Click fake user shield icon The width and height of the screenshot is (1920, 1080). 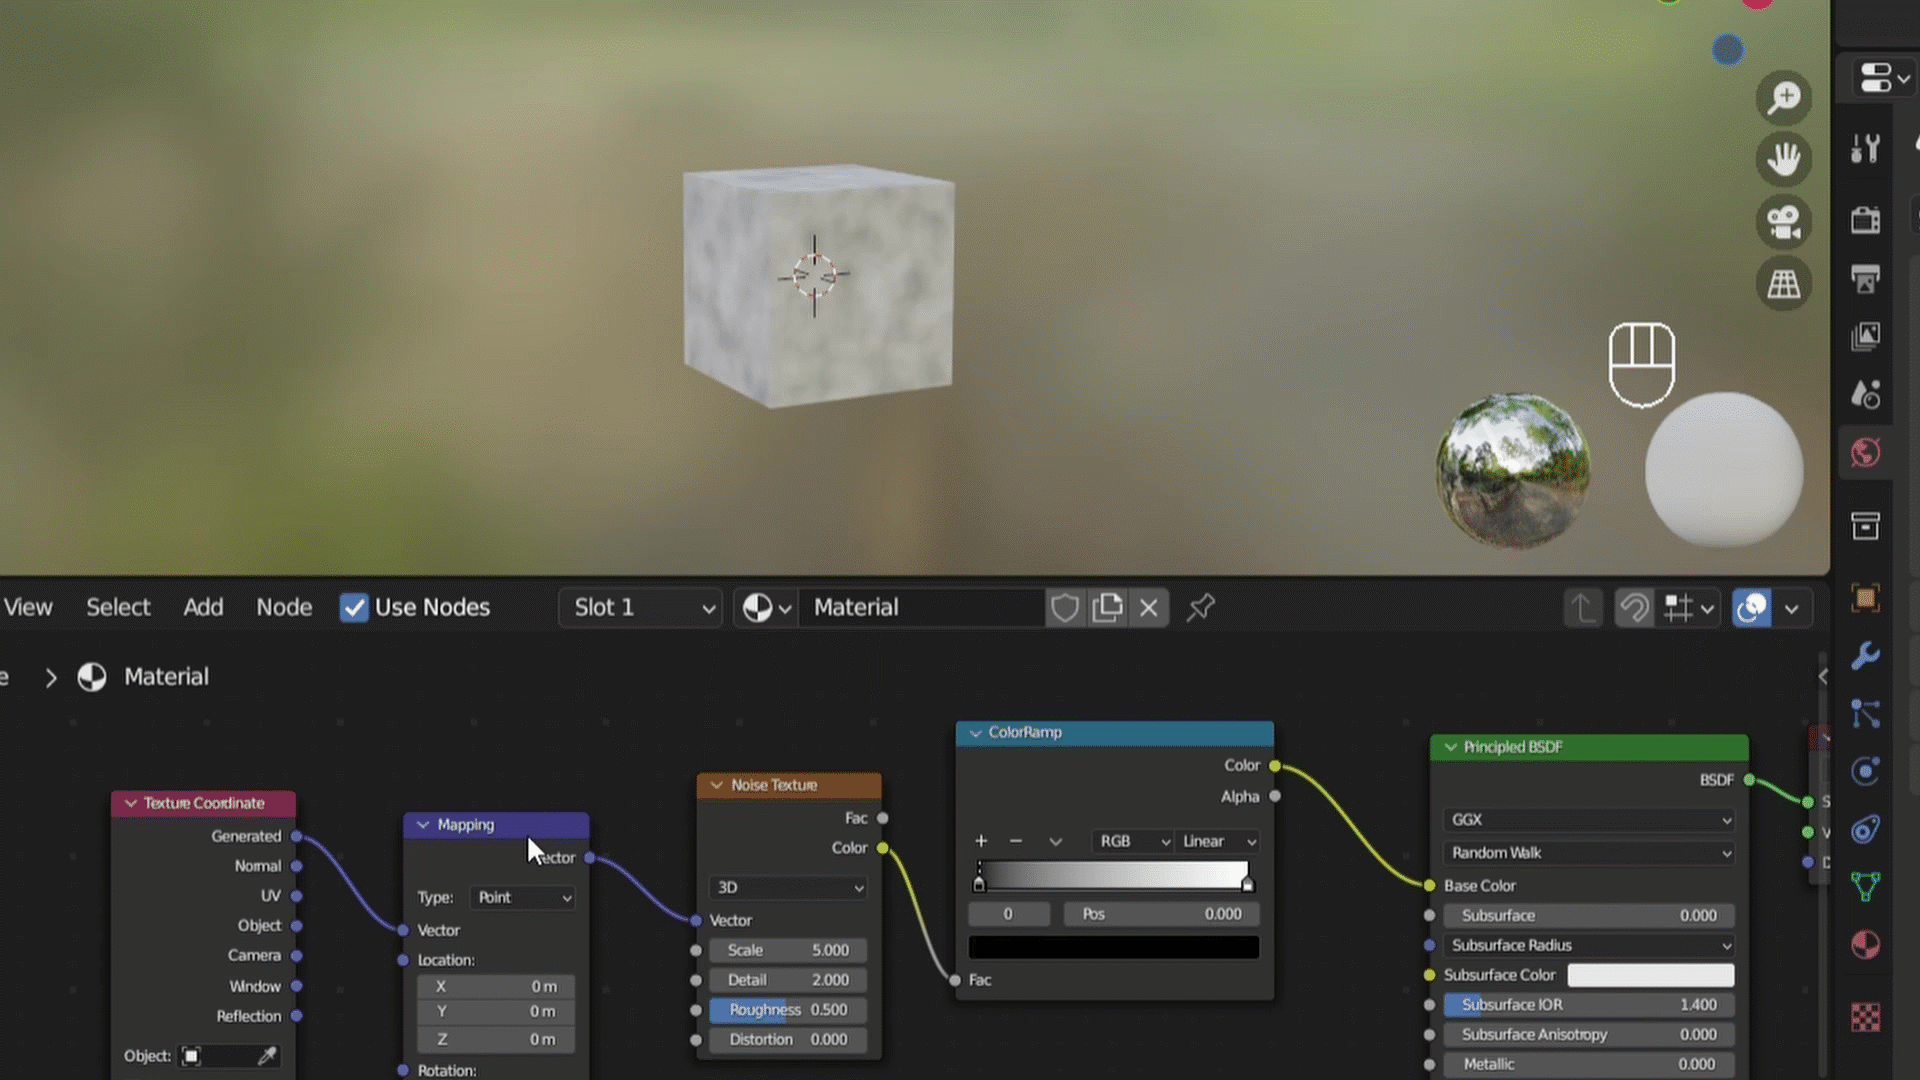(1064, 607)
